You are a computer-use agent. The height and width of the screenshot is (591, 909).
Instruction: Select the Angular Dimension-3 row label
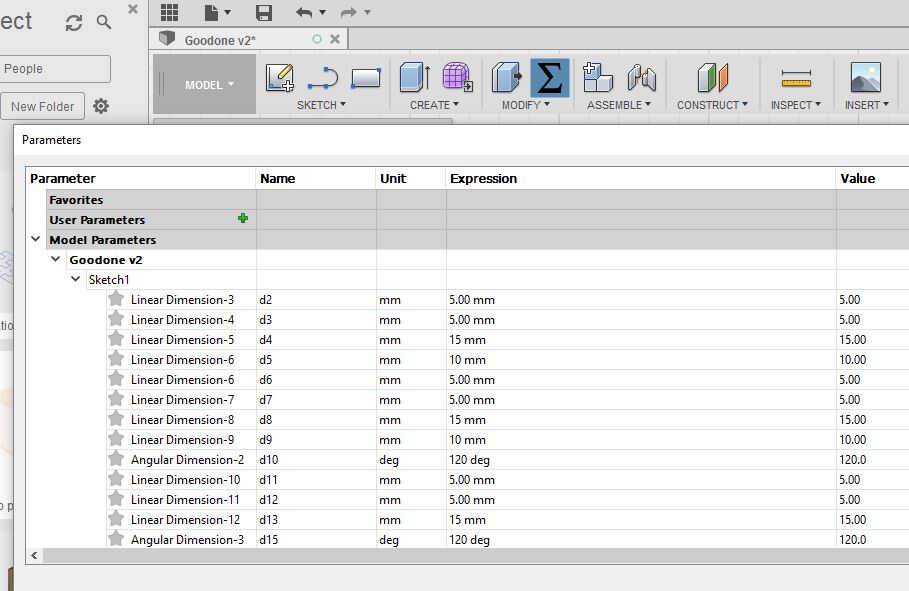pyautogui.click(x=187, y=539)
